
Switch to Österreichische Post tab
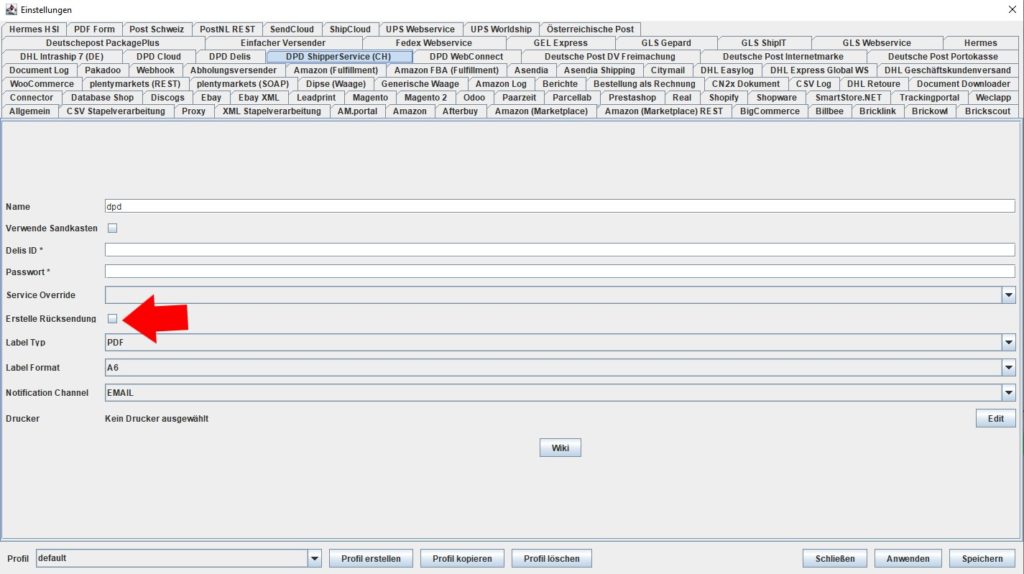coord(590,29)
